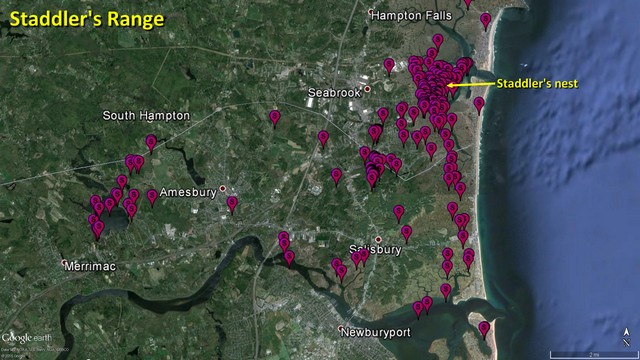Select the northernmost pin right of Hampton Falls
The image size is (640, 360).
point(468,4)
